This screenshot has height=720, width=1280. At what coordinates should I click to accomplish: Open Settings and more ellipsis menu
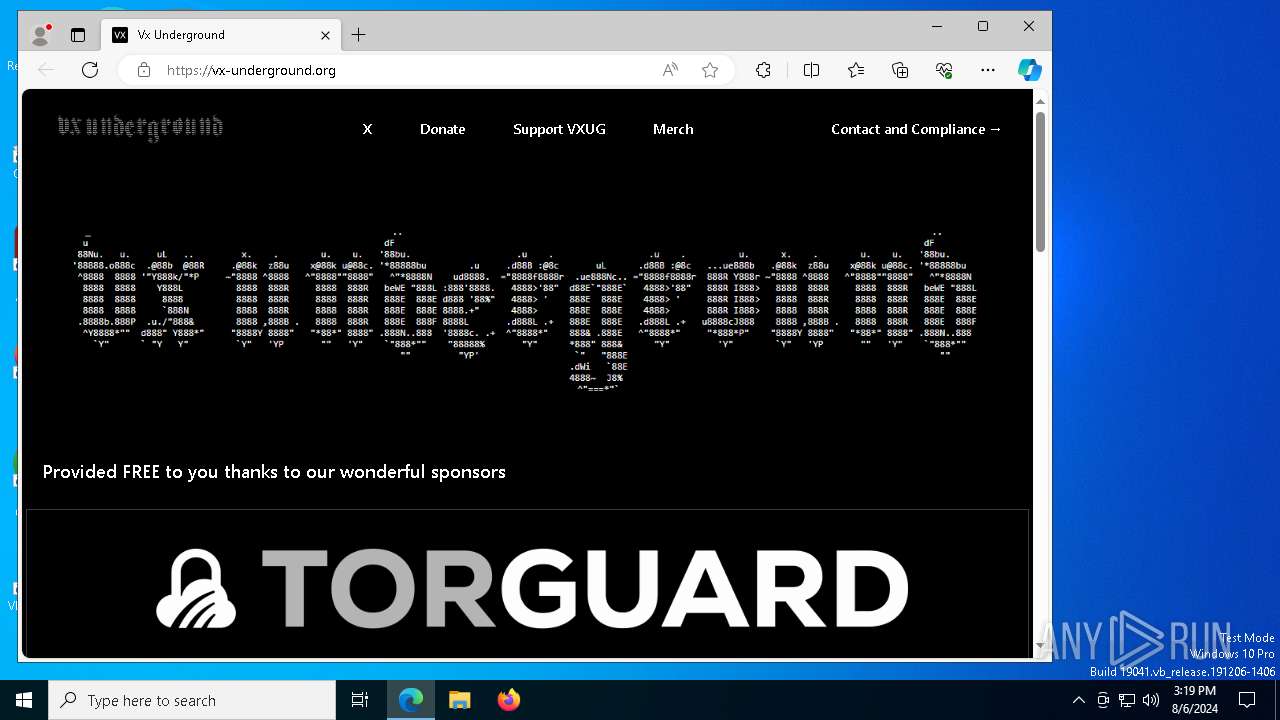coord(988,70)
